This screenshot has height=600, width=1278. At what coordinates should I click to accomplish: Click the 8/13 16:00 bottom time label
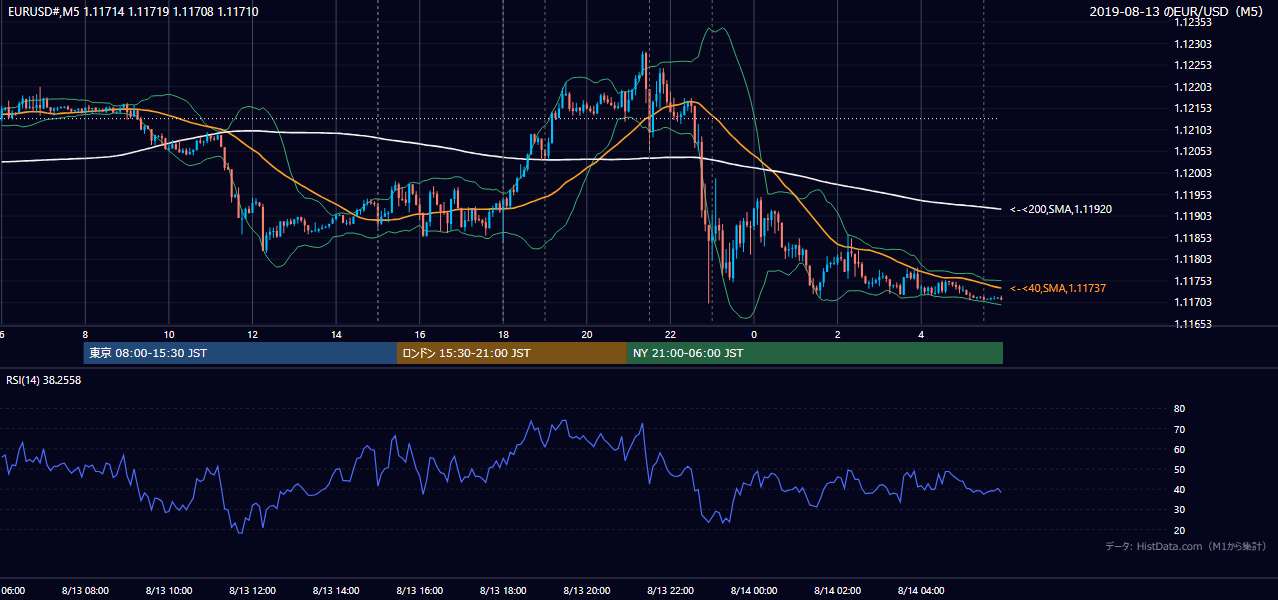pyautogui.click(x=420, y=591)
